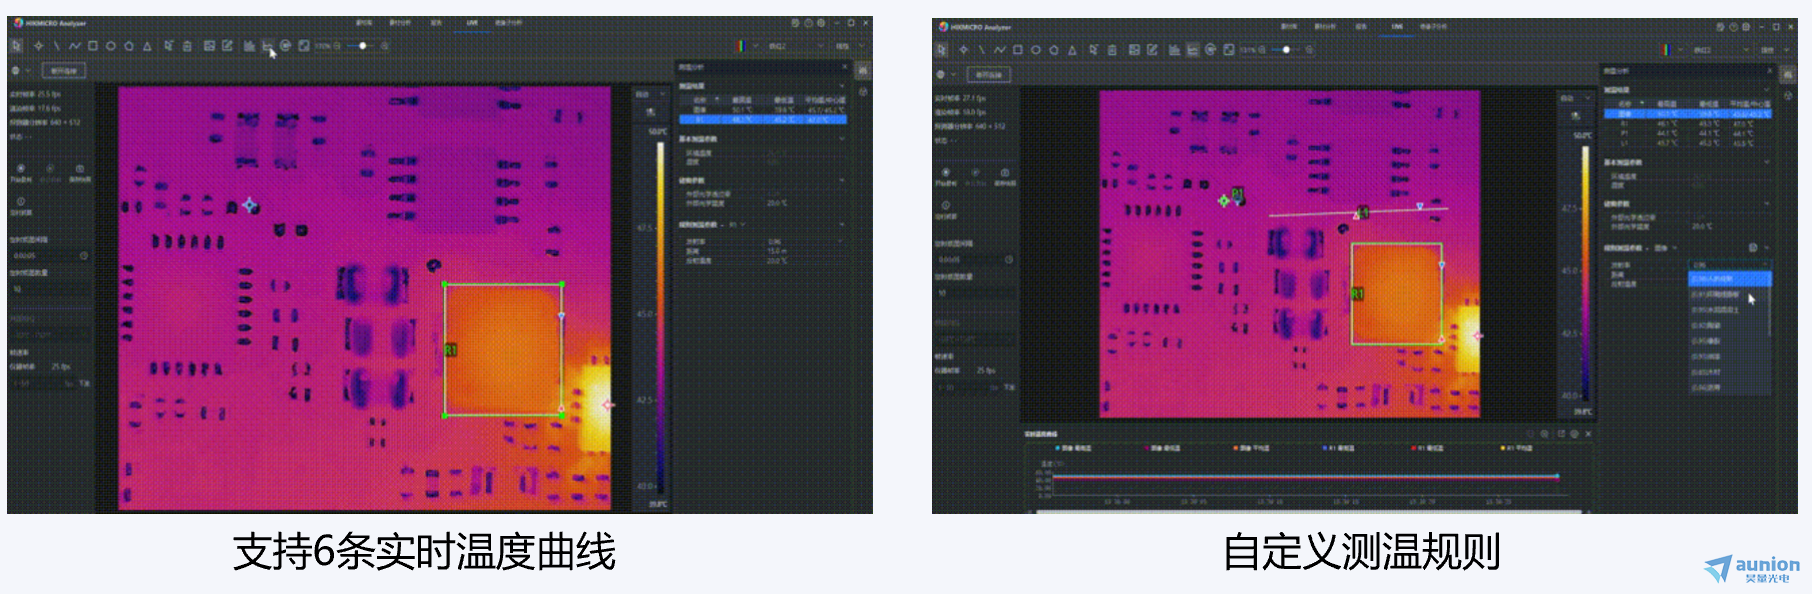Viewport: 1812px width, 594px height.
Task: Select the line tool in right window toolbar
Action: 981,49
